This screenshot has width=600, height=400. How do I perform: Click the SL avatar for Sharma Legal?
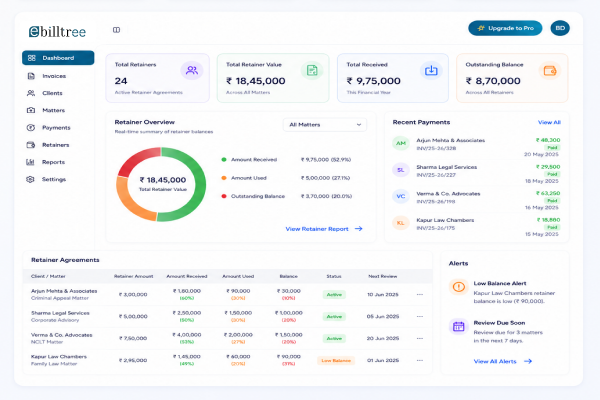click(401, 170)
